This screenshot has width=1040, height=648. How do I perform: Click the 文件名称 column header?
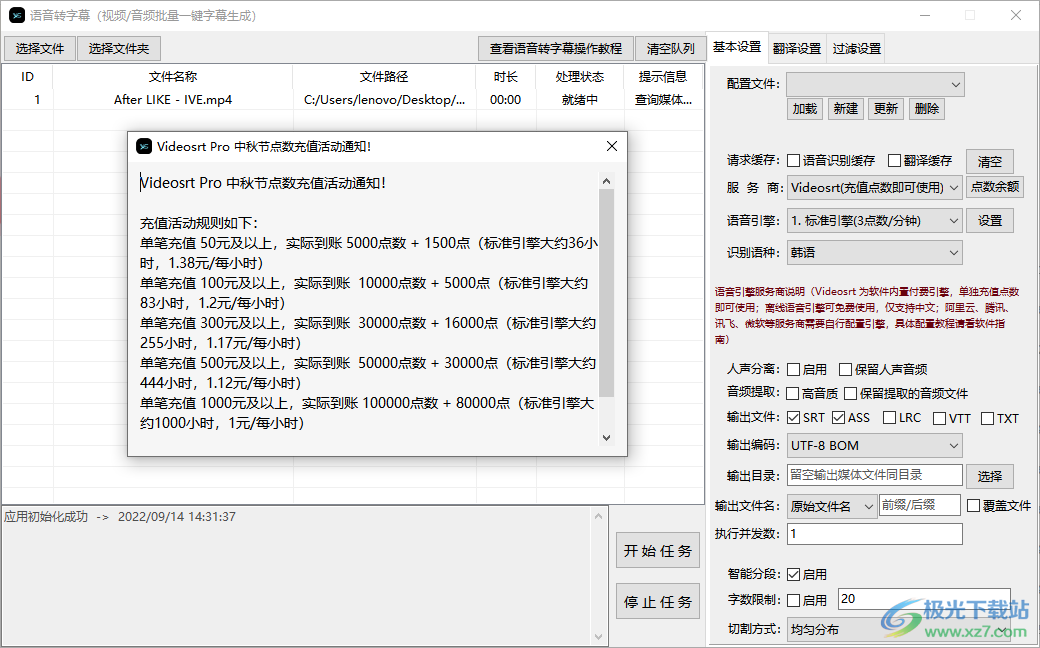(172, 77)
